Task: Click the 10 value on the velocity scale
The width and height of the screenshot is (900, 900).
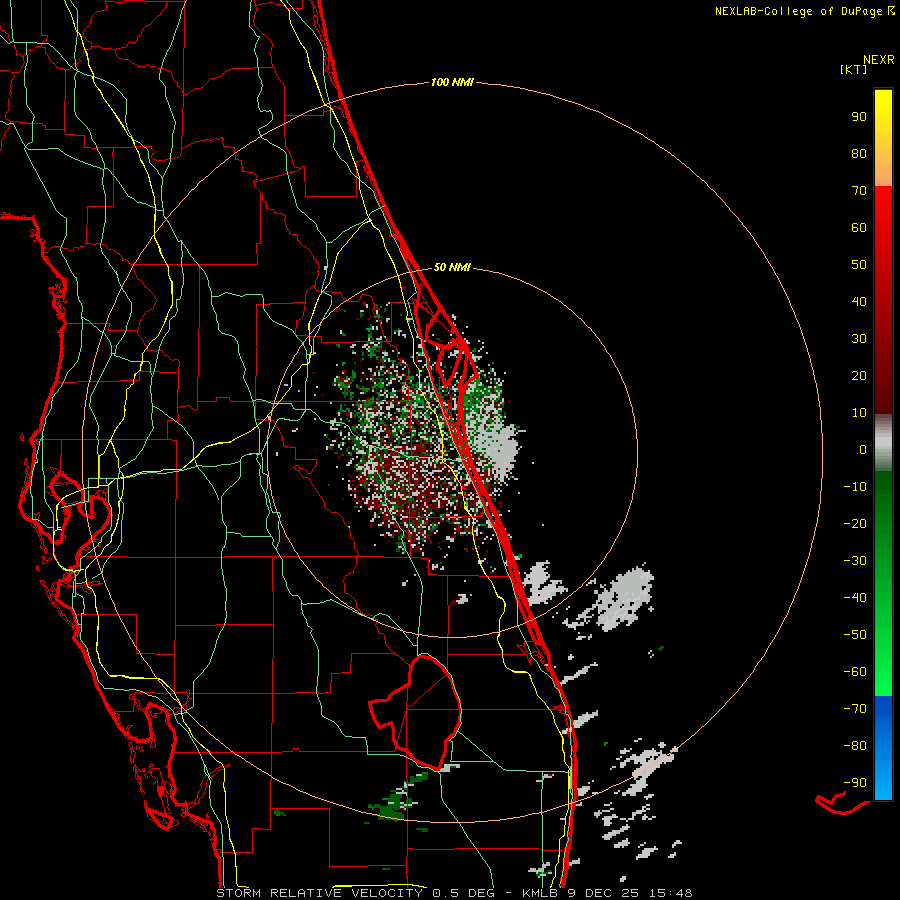Action: pyautogui.click(x=859, y=413)
